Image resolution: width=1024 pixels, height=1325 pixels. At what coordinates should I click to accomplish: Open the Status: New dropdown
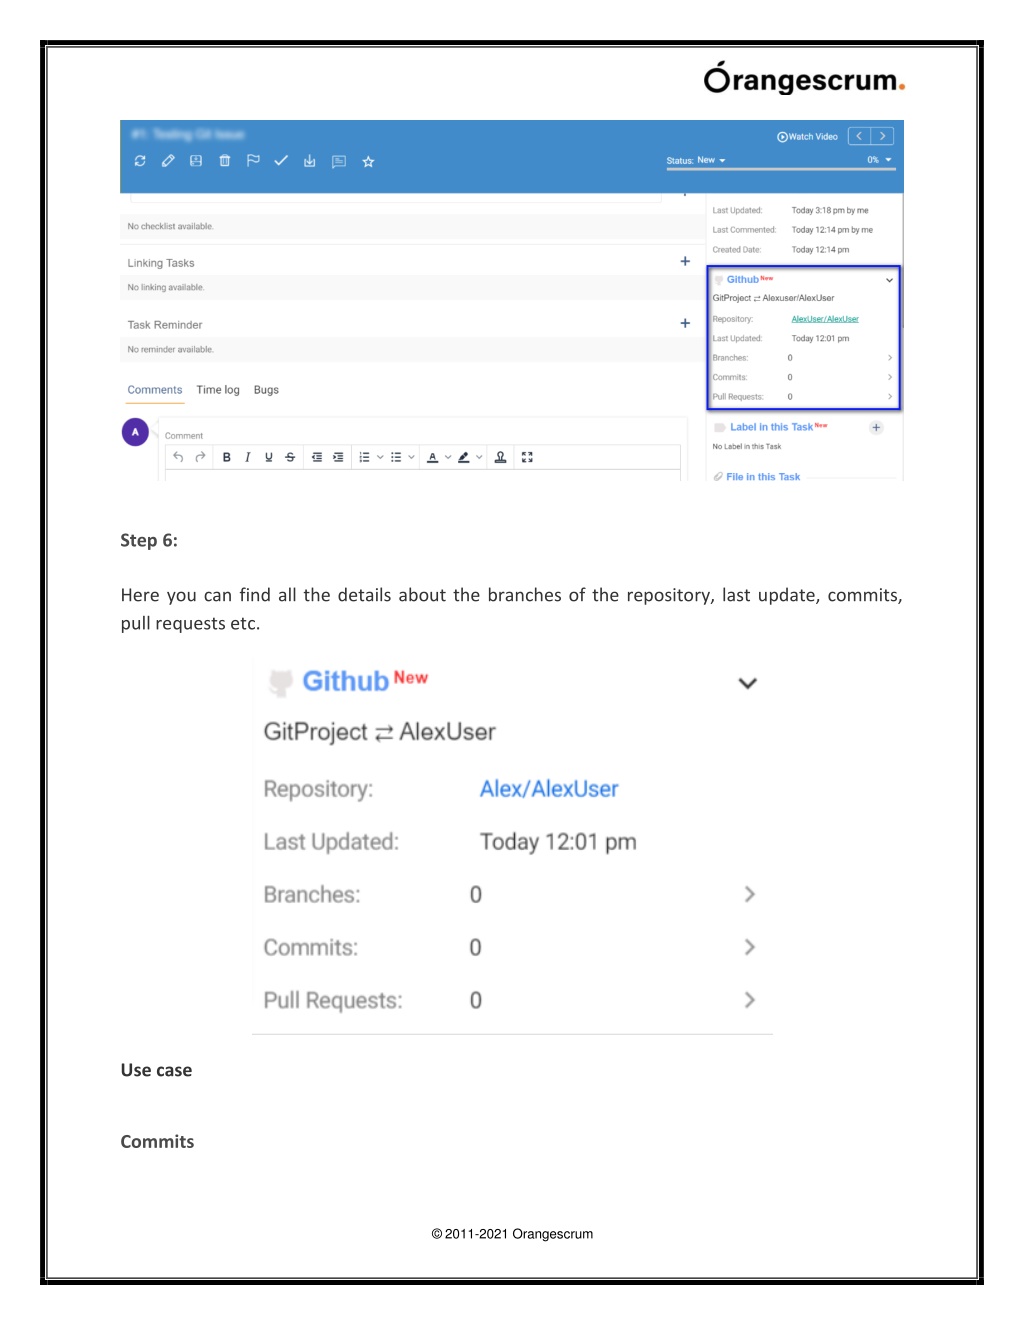click(x=696, y=160)
